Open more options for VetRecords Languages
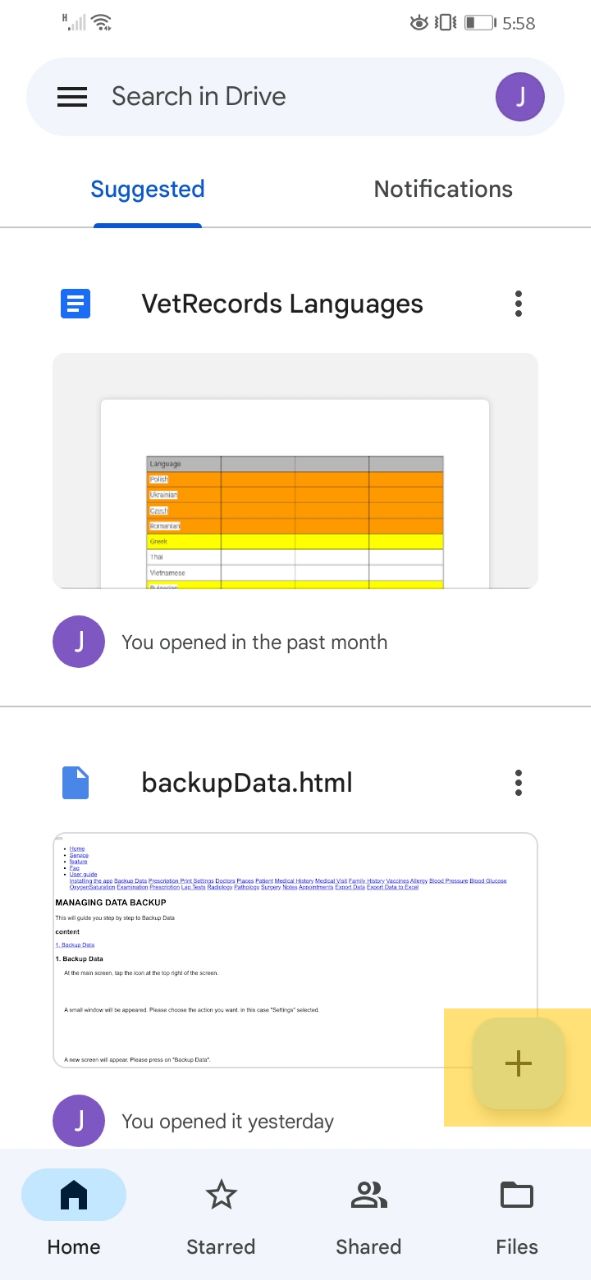 pyautogui.click(x=518, y=304)
